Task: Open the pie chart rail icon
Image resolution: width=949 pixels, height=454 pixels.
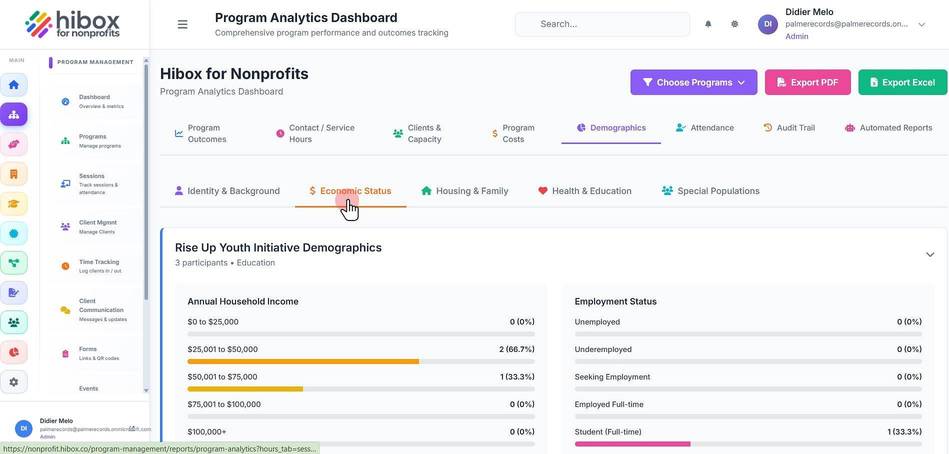Action: click(x=13, y=352)
